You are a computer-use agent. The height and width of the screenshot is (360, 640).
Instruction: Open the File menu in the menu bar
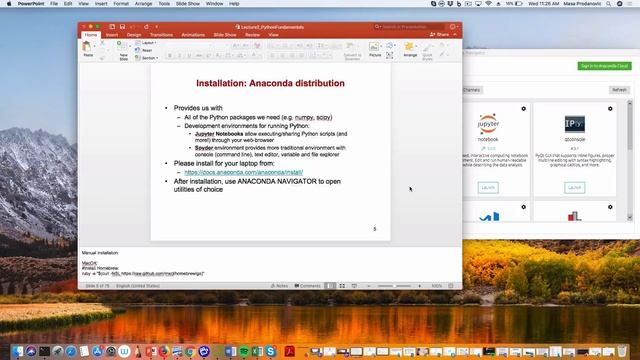click(x=54, y=4)
